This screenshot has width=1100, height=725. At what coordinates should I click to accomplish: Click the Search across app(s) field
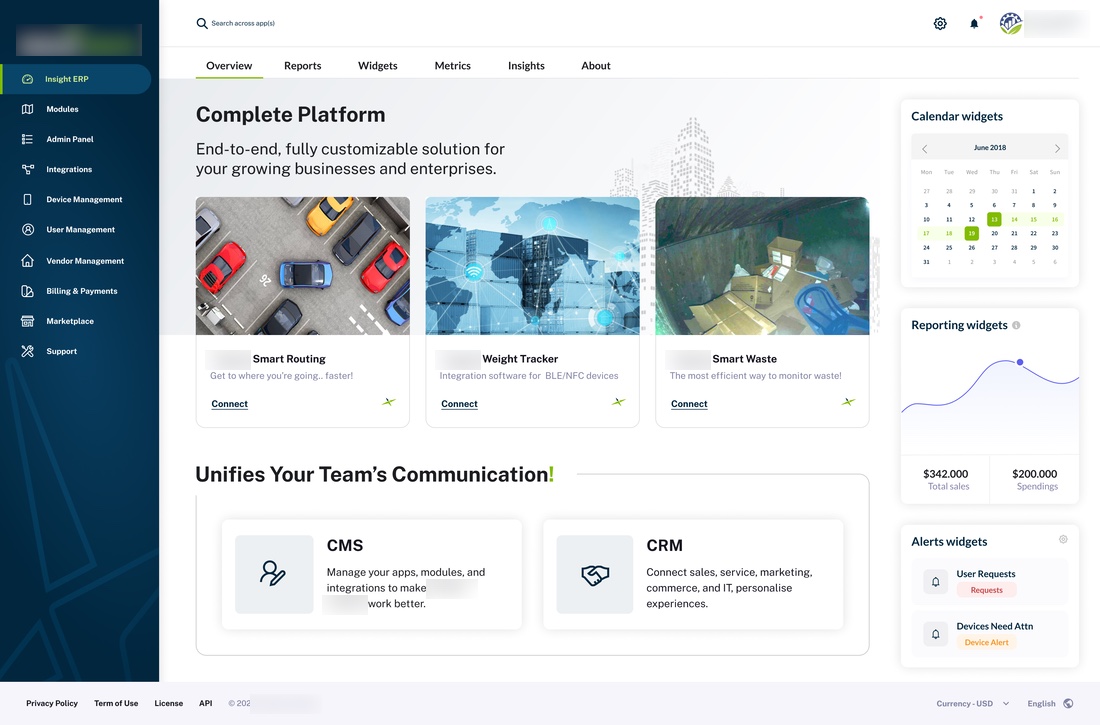(x=243, y=24)
